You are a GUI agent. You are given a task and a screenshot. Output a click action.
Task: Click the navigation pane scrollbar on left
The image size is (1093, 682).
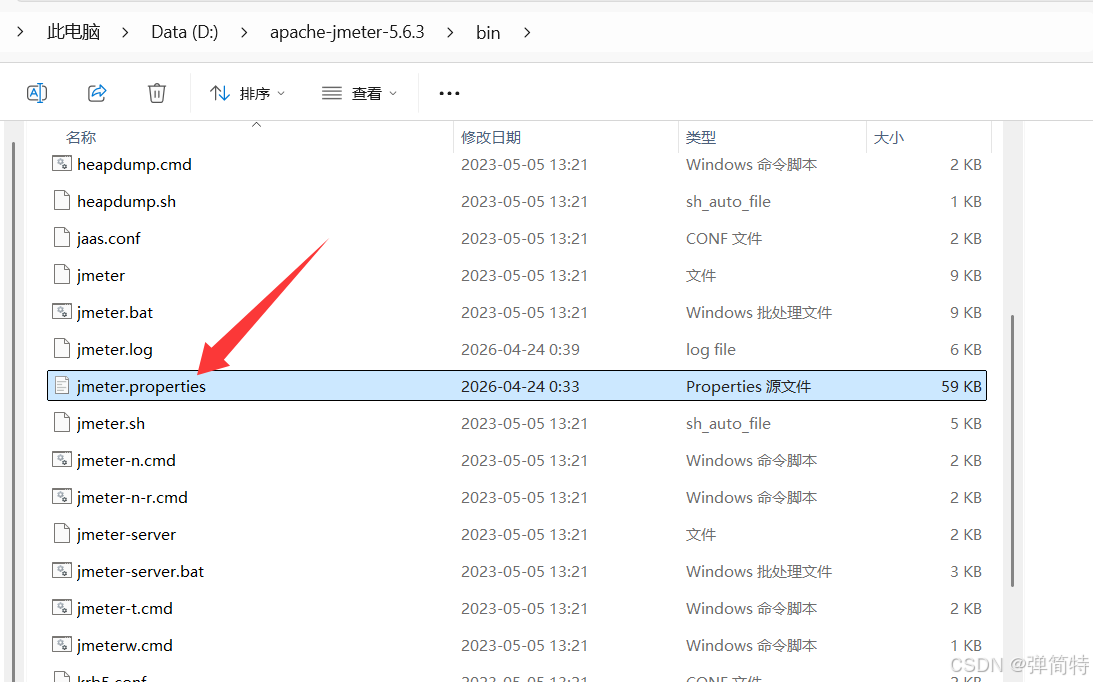pyautogui.click(x=13, y=409)
